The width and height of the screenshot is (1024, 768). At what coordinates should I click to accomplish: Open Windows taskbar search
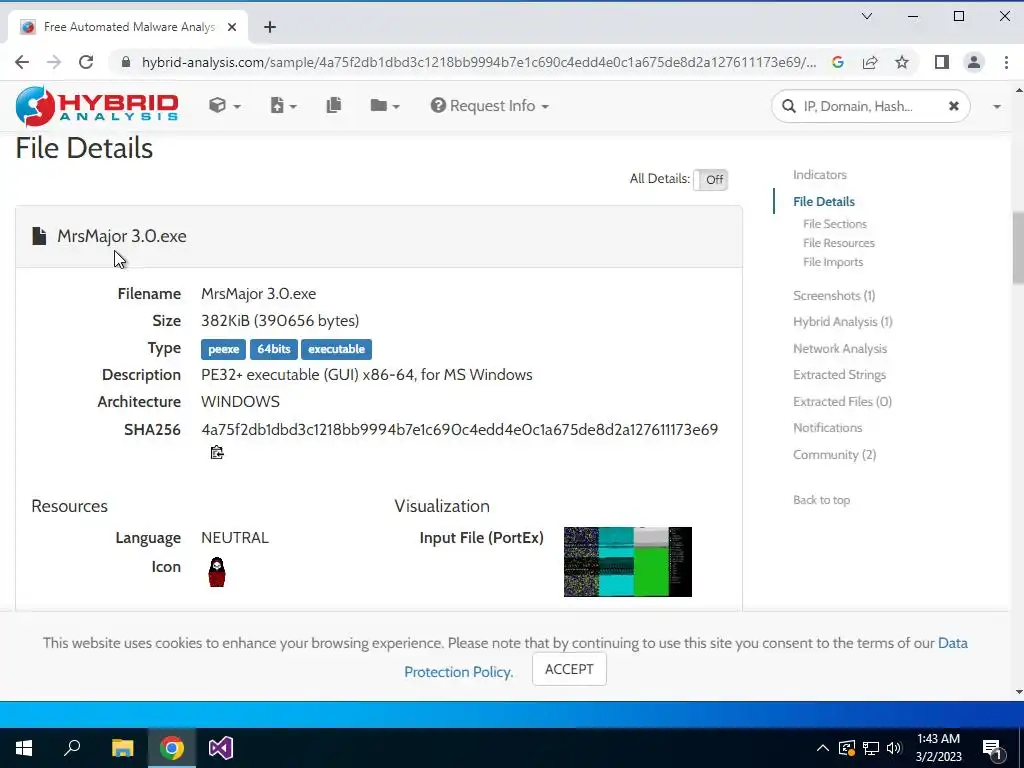tap(72, 748)
